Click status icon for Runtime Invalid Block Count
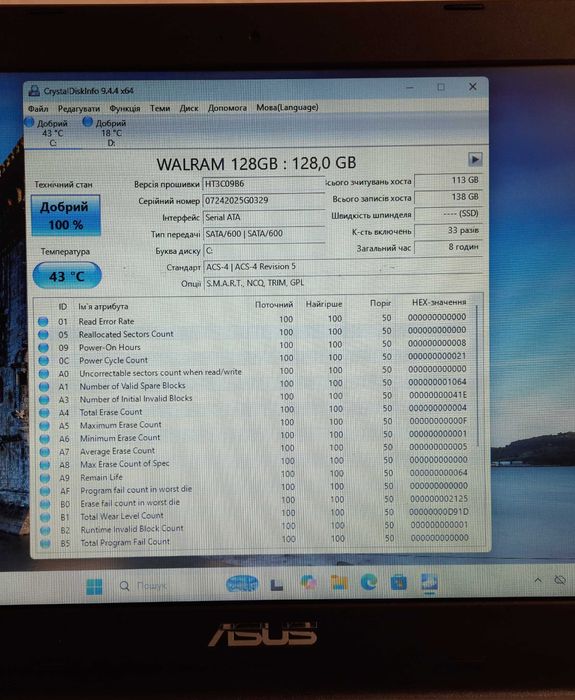Viewport: 575px width, 700px height. (x=45, y=530)
